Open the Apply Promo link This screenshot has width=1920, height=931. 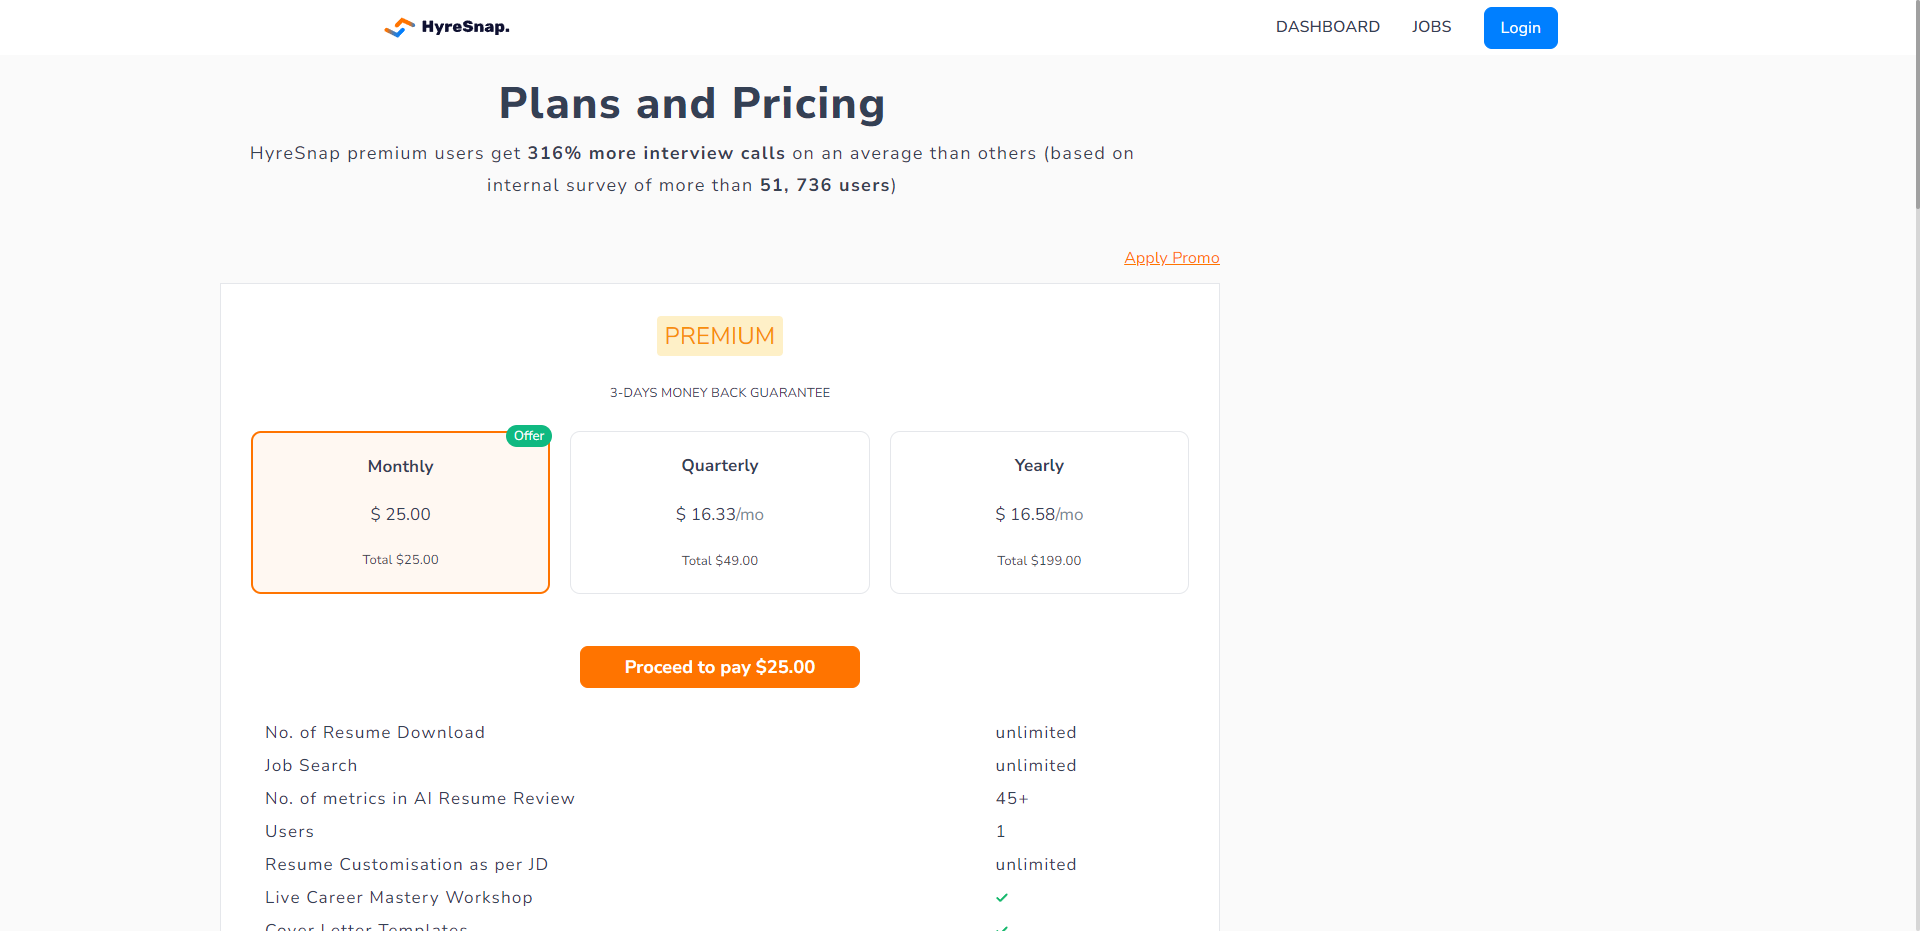[x=1172, y=258]
